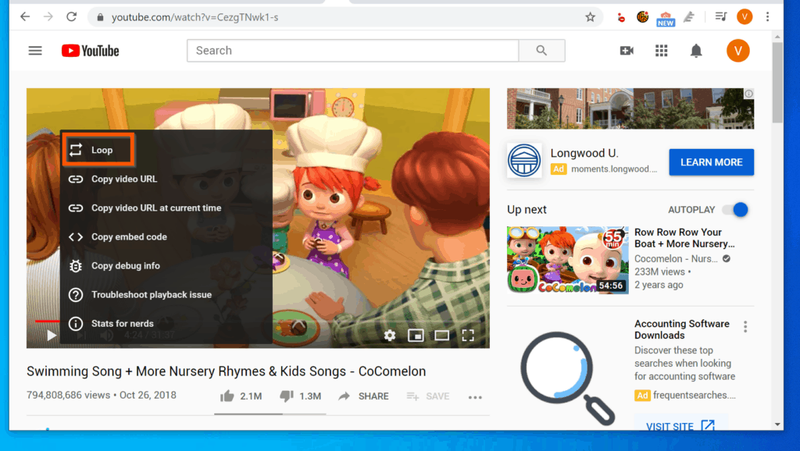Image resolution: width=800 pixels, height=451 pixels.
Task: Play the video
Action: point(51,335)
